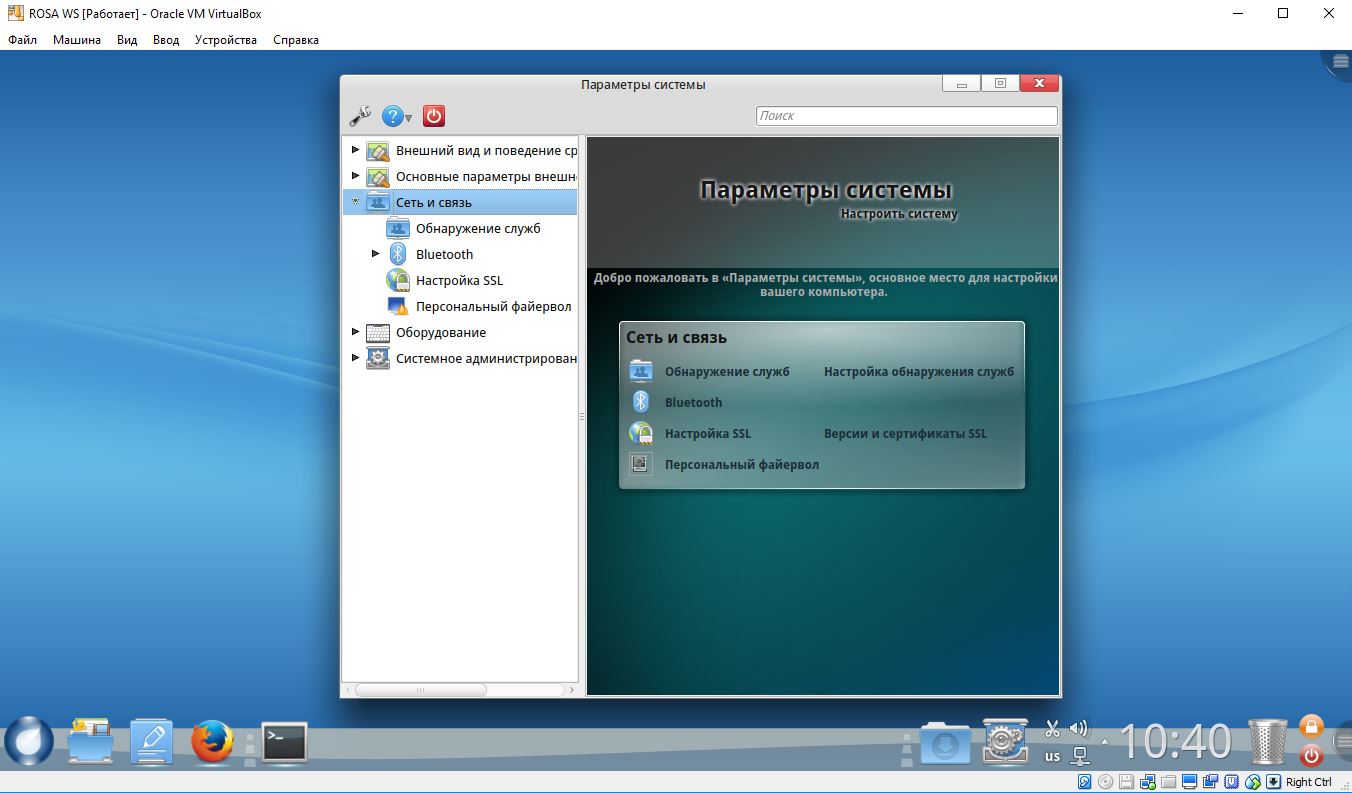Click the keyboard capture arrow beside Right Ctrl
The image size is (1352, 793).
[1274, 782]
